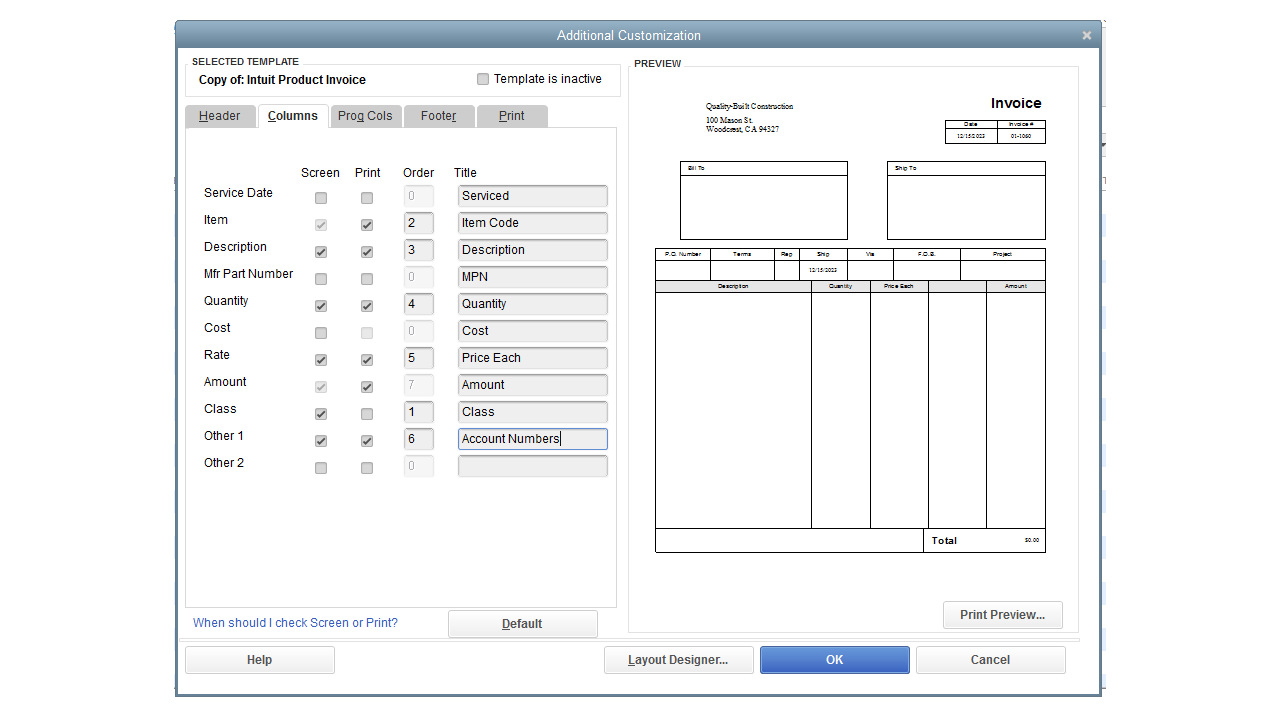The image size is (1280, 720).
Task: Confirm changes with the OK button
Action: (x=834, y=660)
